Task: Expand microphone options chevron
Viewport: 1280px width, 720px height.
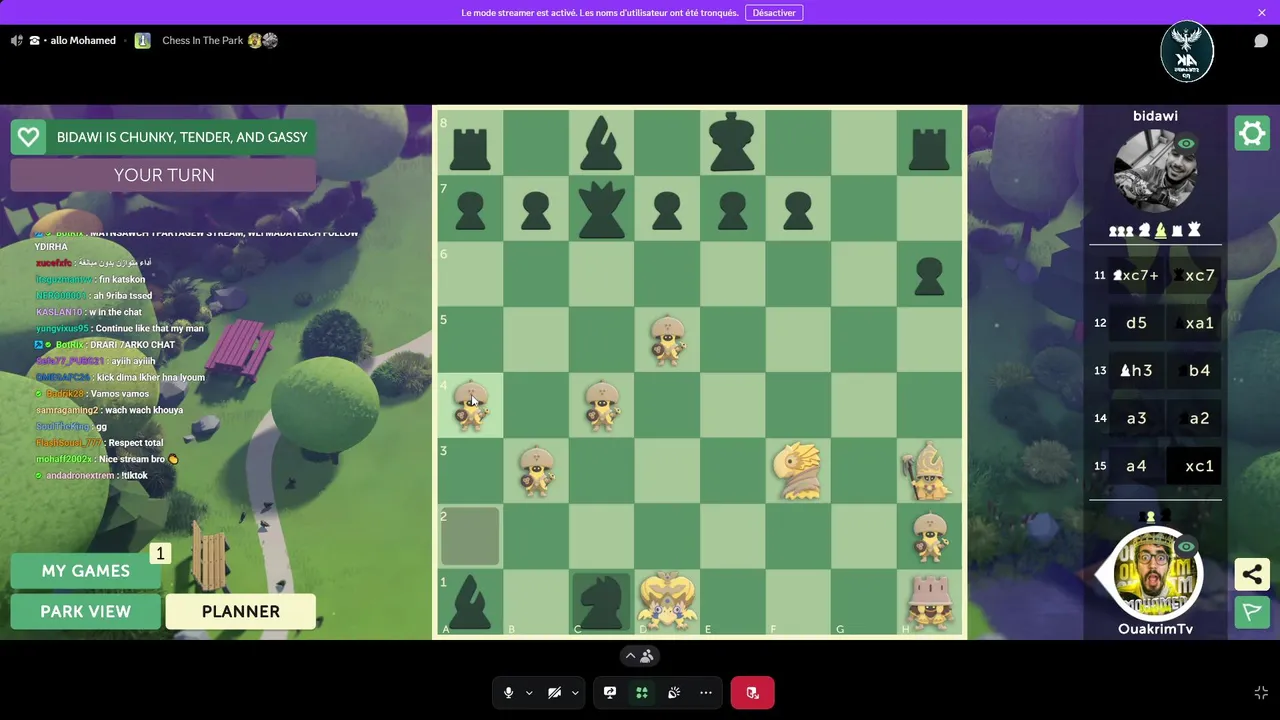Action: [529, 692]
